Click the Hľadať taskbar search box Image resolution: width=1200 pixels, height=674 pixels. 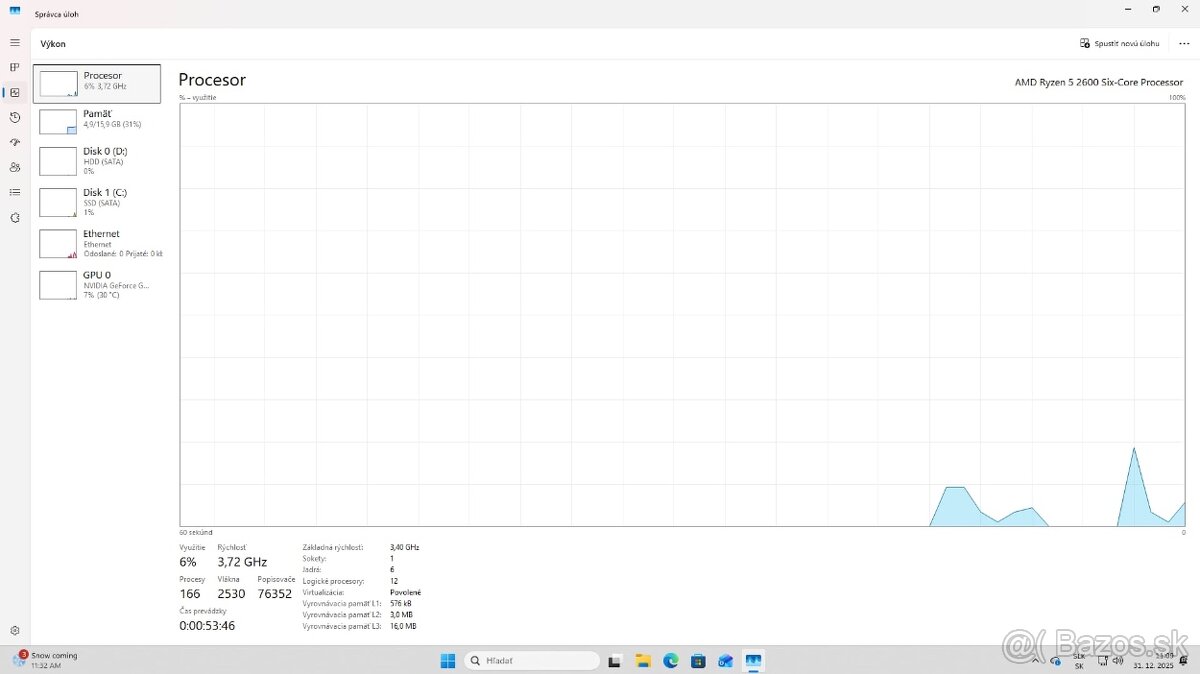pyautogui.click(x=531, y=661)
